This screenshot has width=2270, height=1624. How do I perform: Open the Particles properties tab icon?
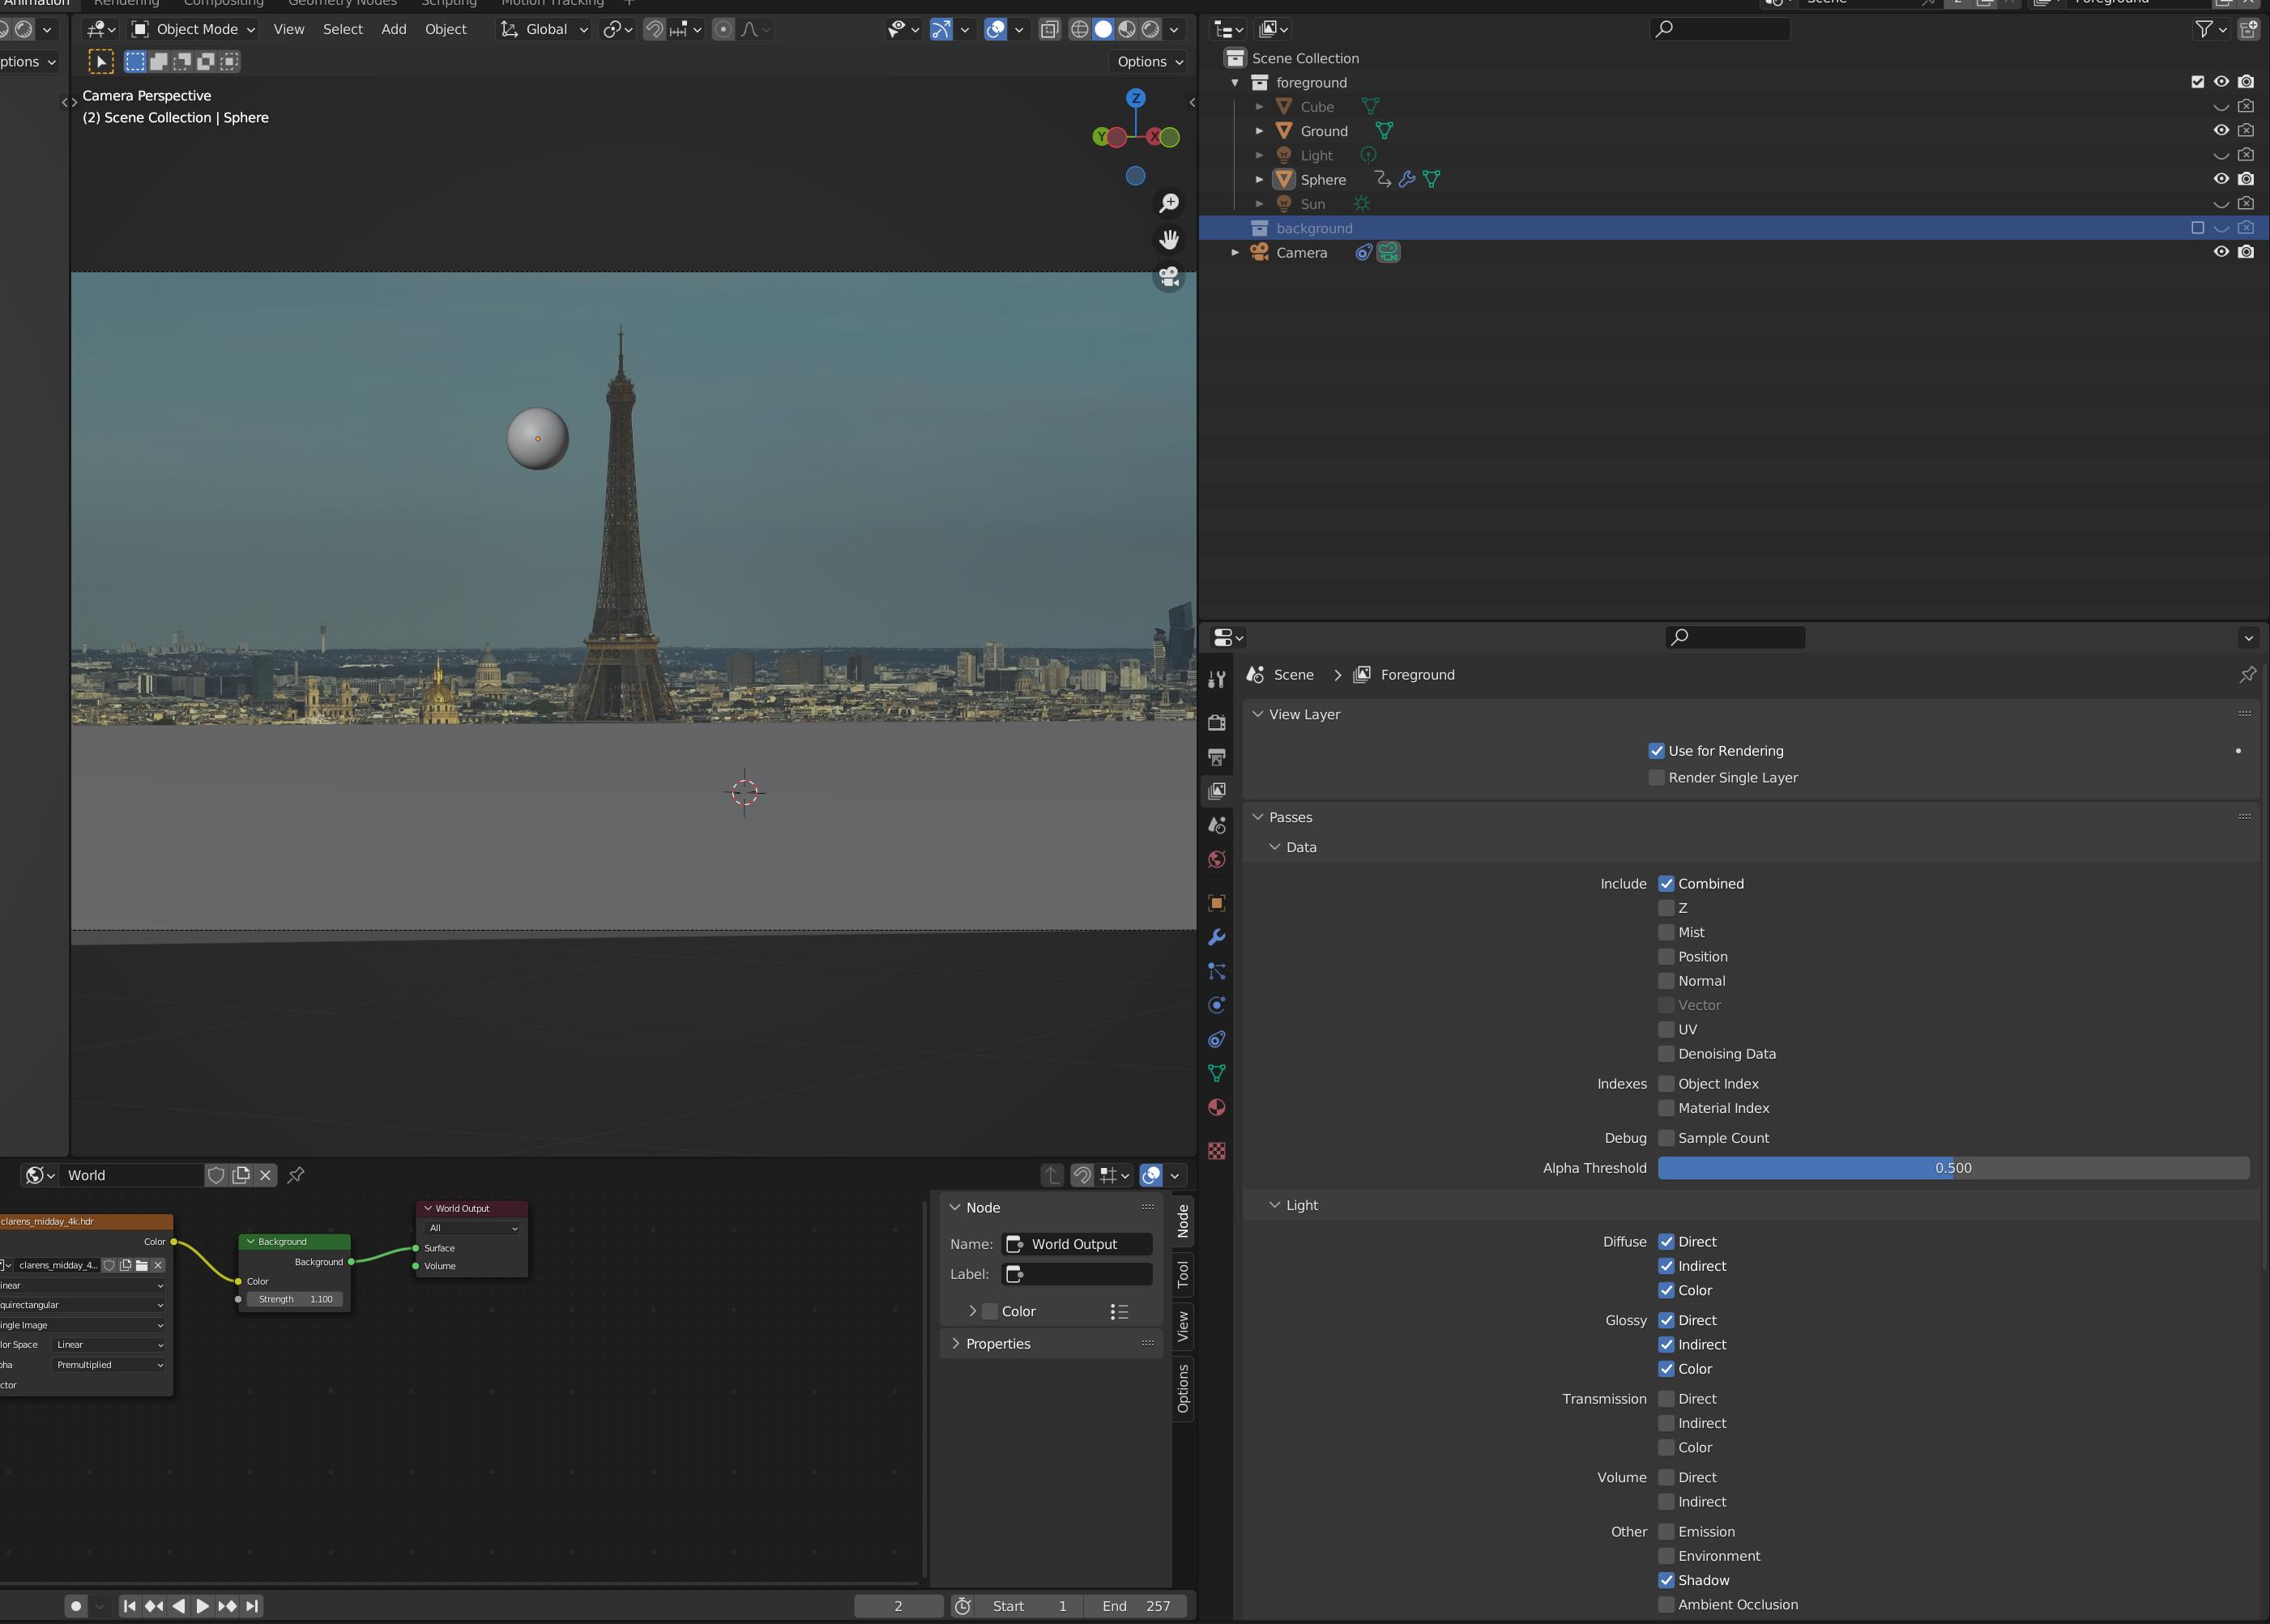(x=1216, y=971)
